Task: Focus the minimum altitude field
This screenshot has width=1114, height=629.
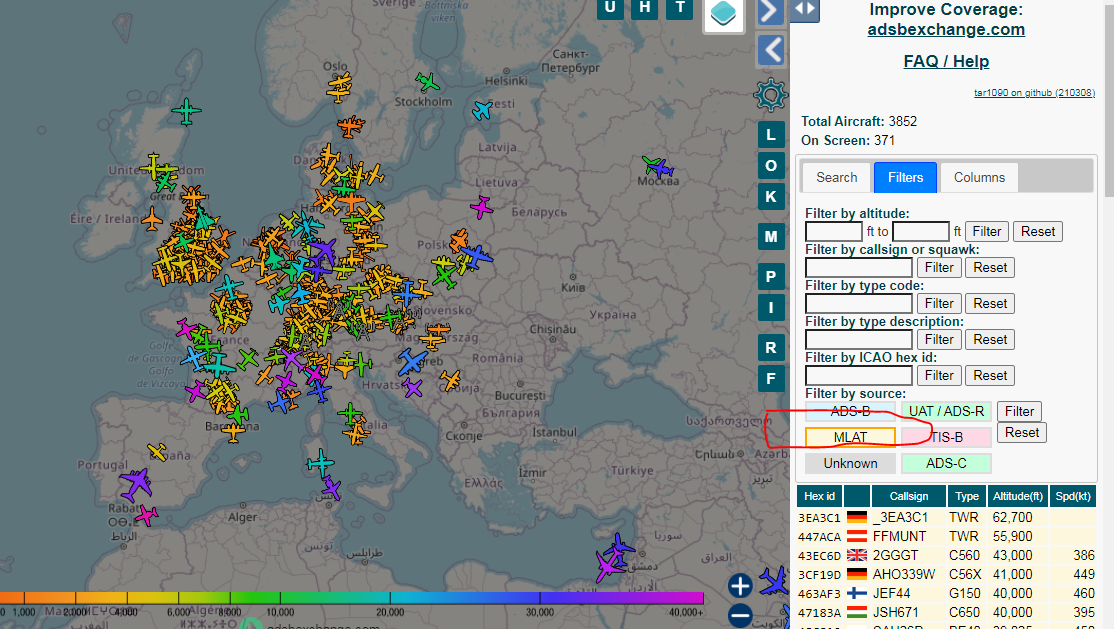Action: [x=833, y=232]
